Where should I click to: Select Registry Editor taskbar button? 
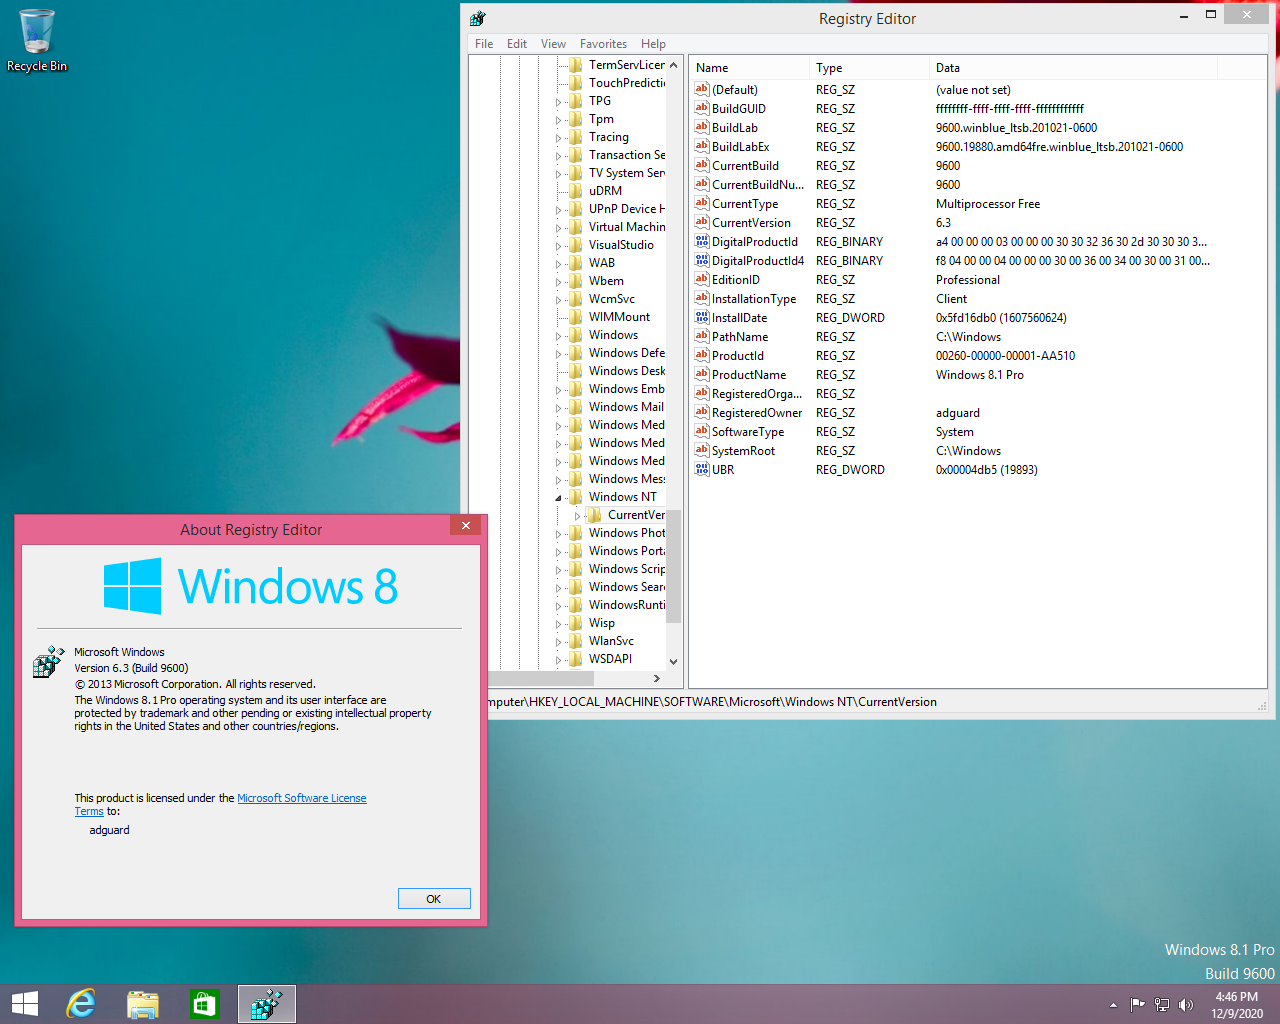pos(267,1004)
